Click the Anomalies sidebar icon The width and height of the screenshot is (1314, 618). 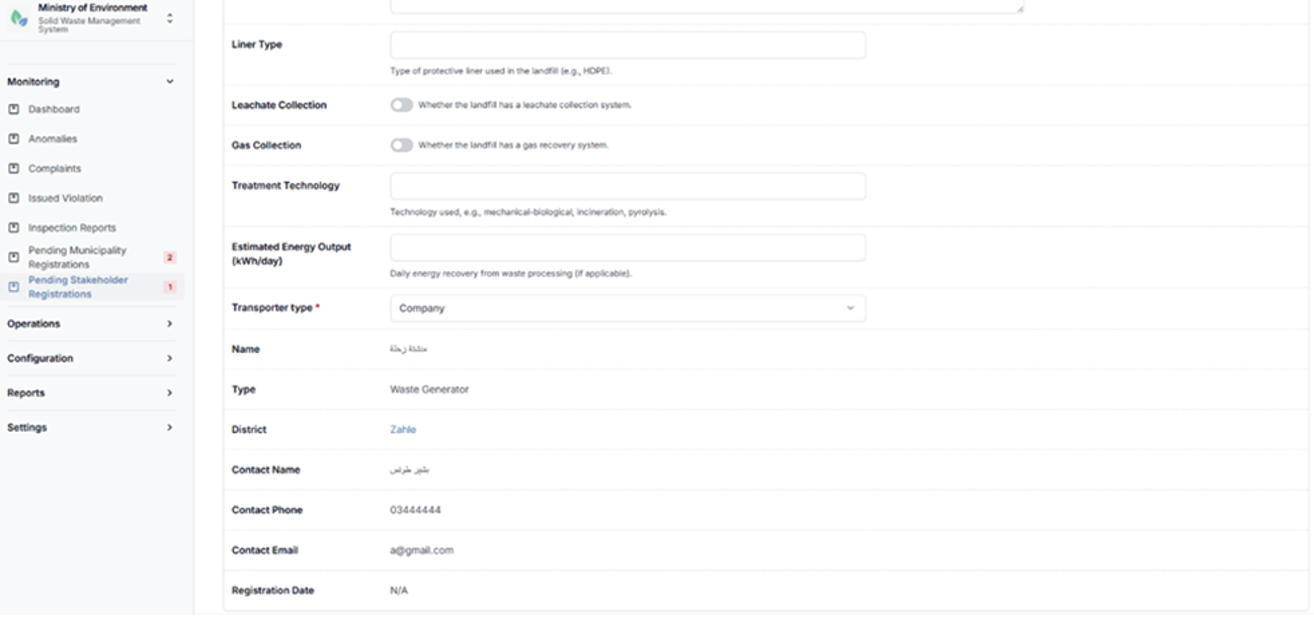tap(14, 139)
